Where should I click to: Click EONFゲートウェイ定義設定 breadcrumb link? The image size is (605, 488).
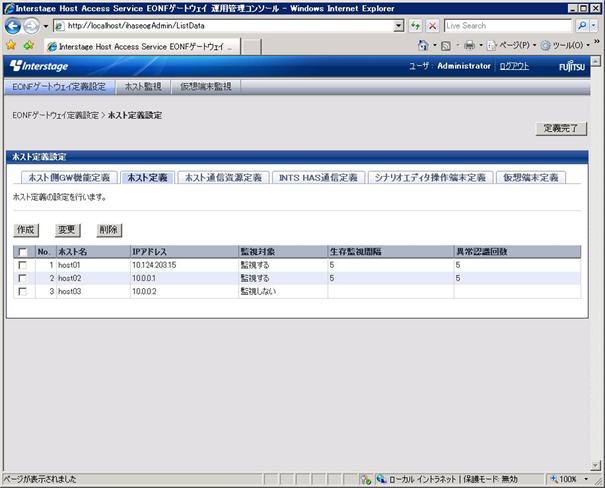click(56, 115)
